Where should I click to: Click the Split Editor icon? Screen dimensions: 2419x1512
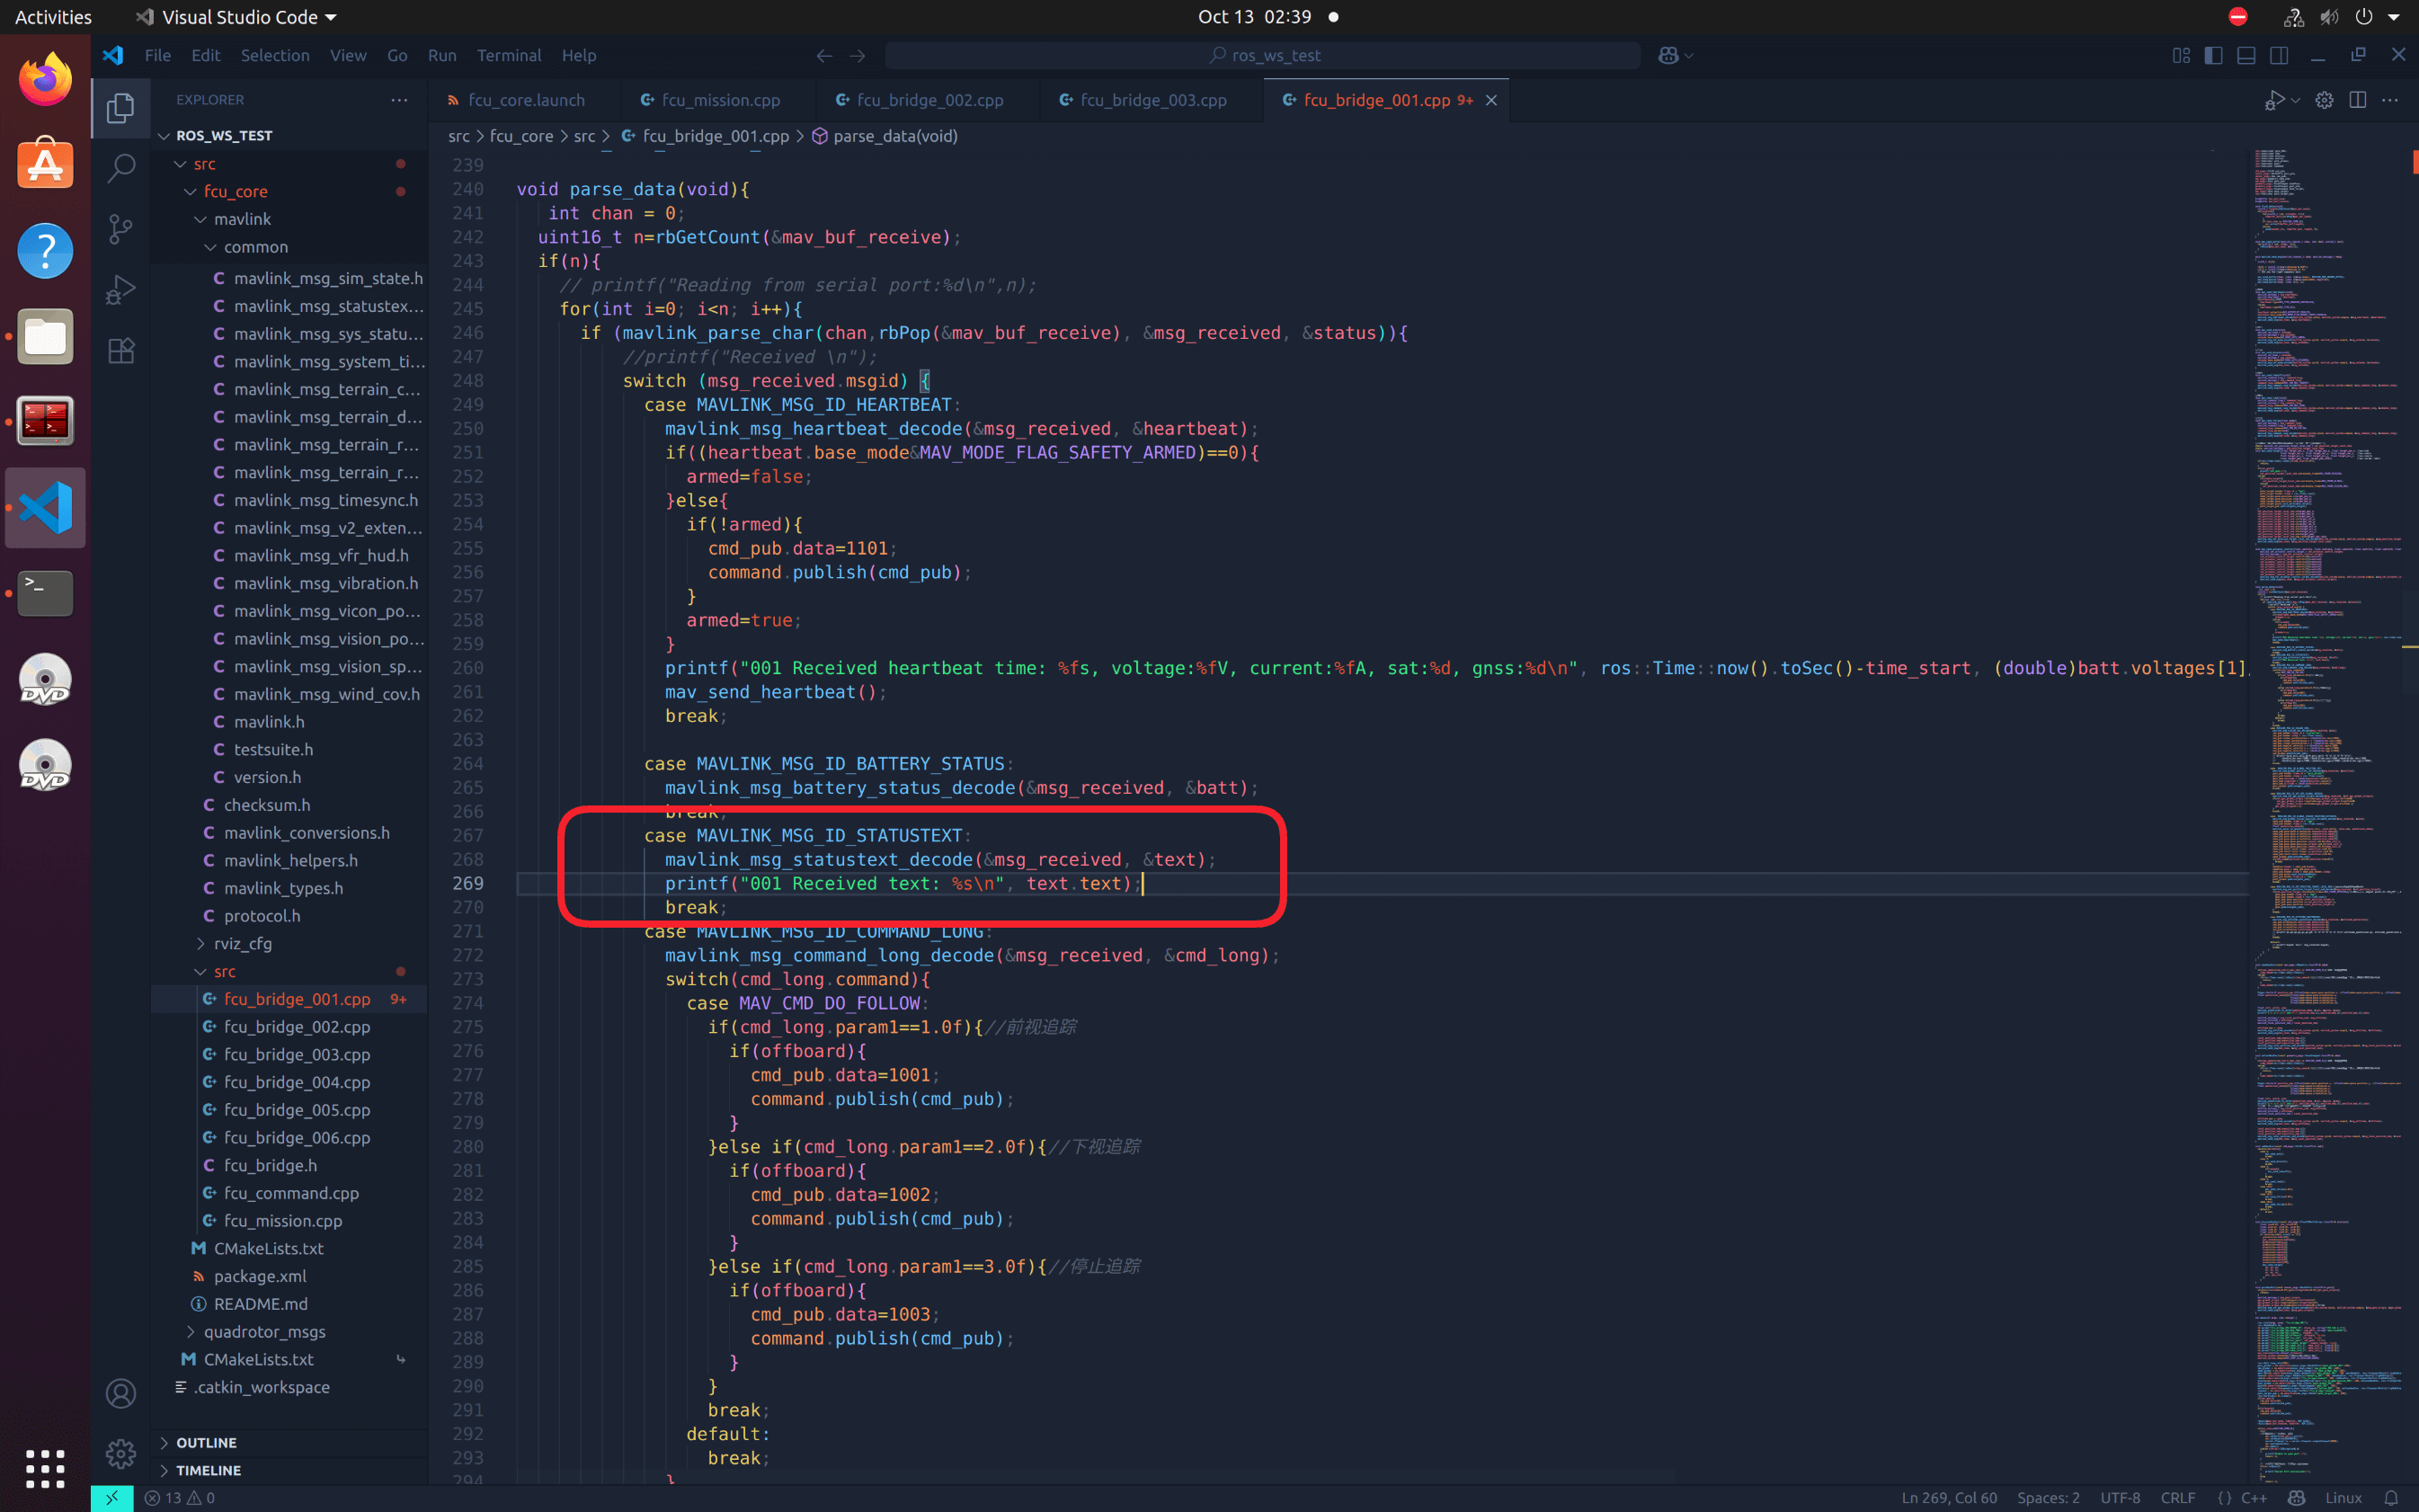(x=2357, y=100)
